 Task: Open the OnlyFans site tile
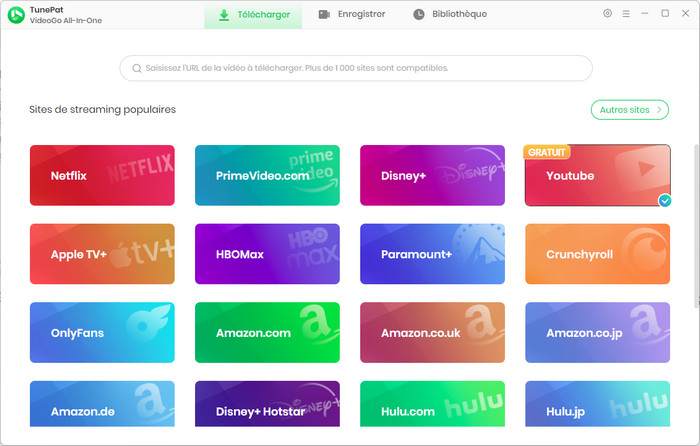click(x=102, y=332)
